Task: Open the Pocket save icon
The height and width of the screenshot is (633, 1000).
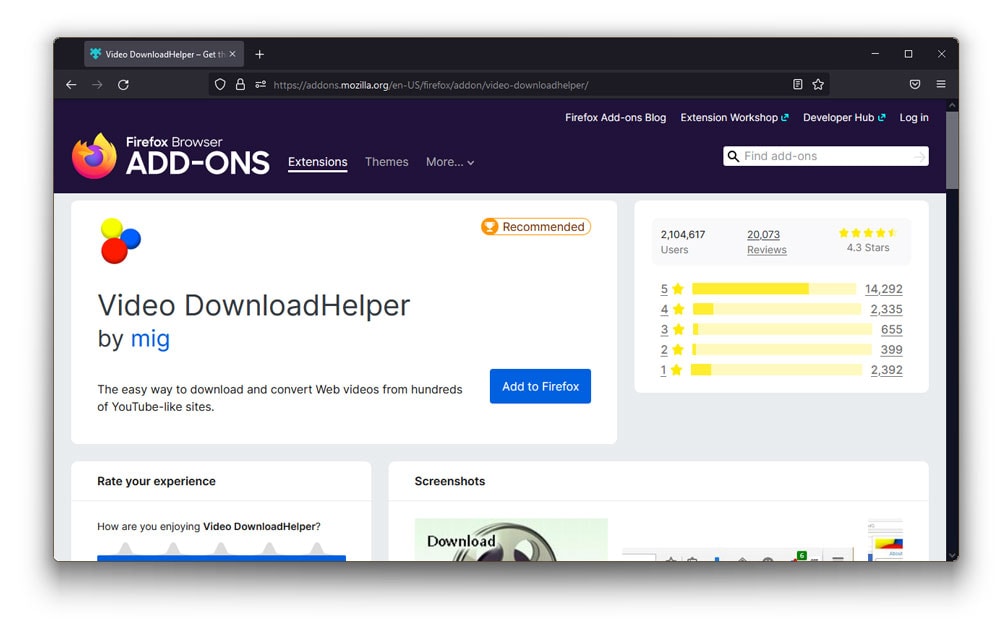Action: pos(915,85)
